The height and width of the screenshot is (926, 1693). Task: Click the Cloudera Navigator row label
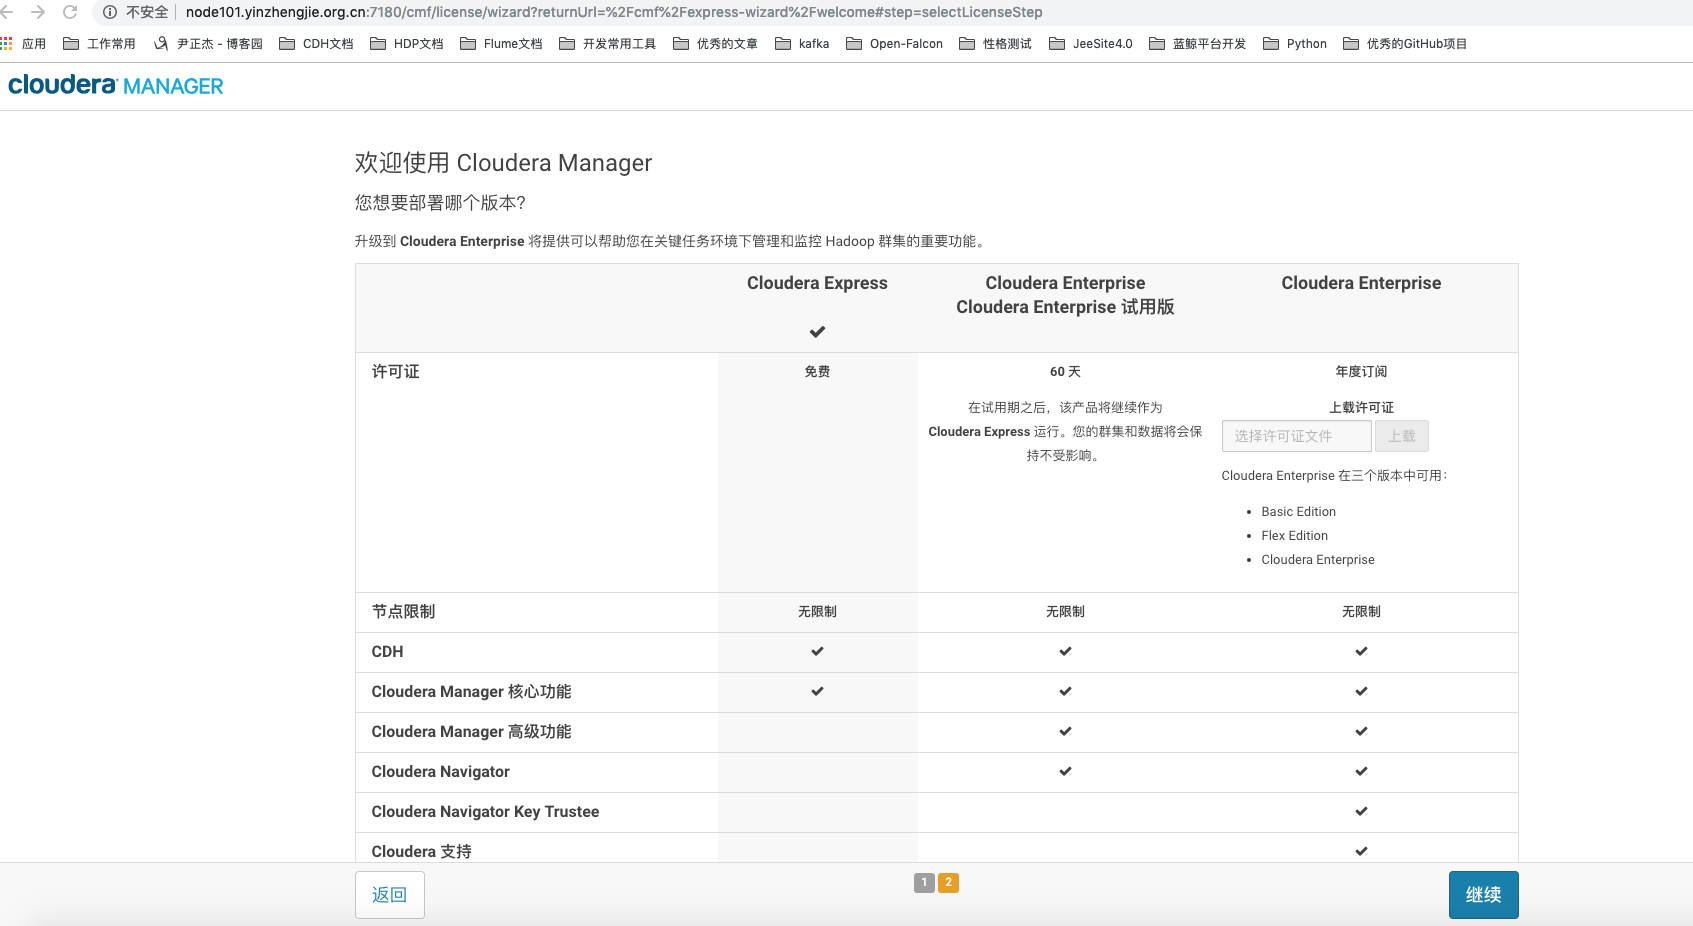tap(440, 772)
